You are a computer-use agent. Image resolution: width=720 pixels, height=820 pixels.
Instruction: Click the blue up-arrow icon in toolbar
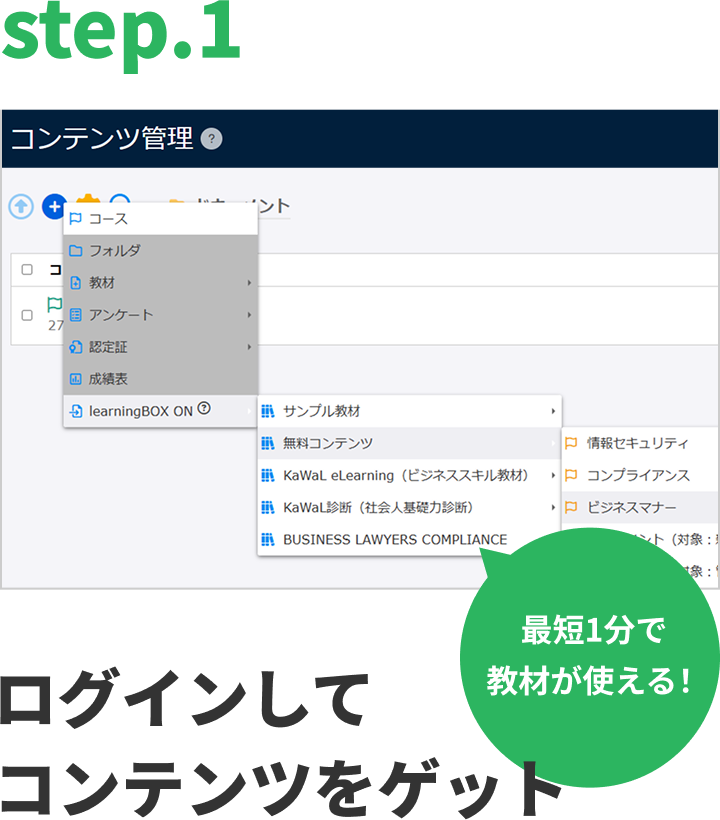pyautogui.click(x=21, y=206)
